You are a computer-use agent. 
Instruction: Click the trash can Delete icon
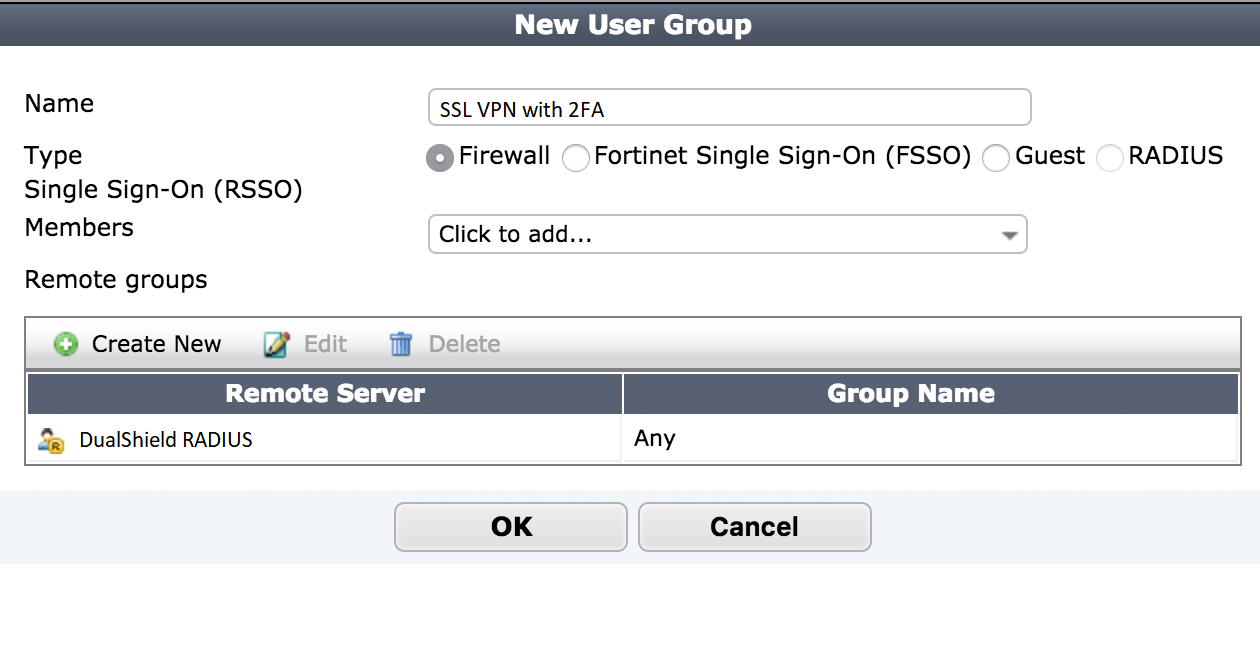click(x=401, y=345)
